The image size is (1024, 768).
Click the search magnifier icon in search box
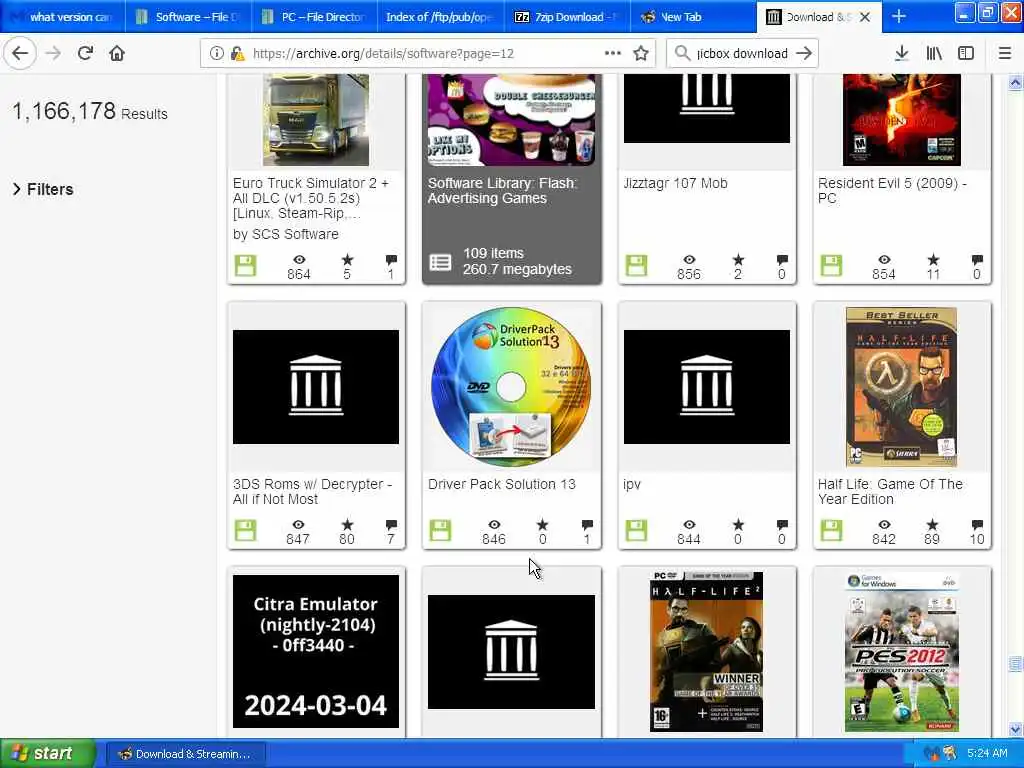coord(682,54)
